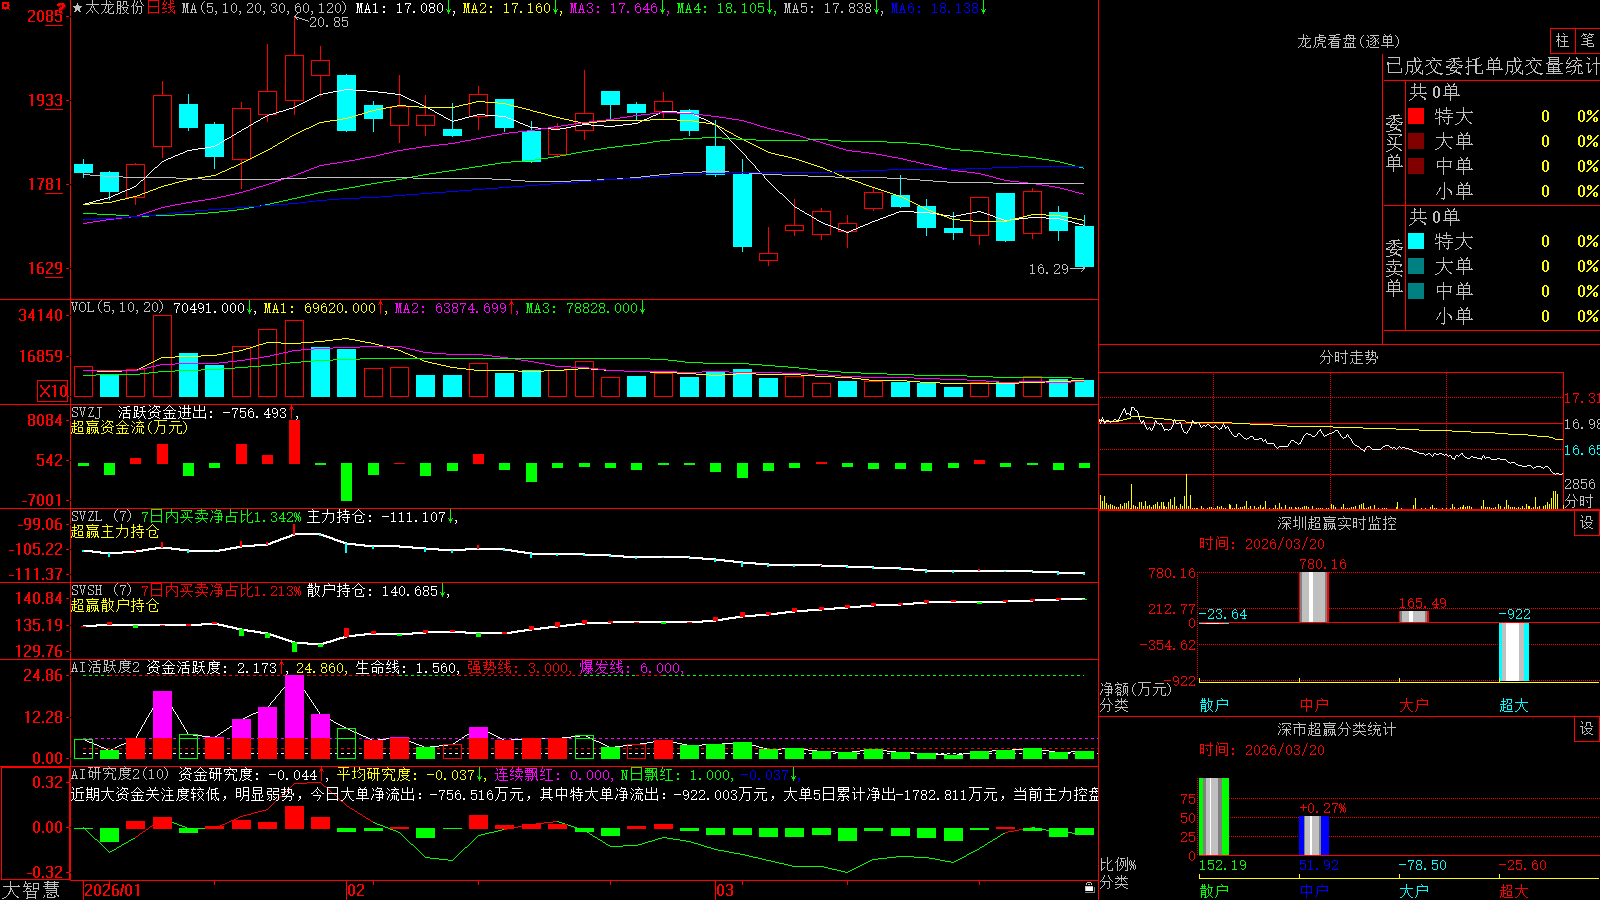
Task: Click the SVZL indicator name
Action: 87,517
